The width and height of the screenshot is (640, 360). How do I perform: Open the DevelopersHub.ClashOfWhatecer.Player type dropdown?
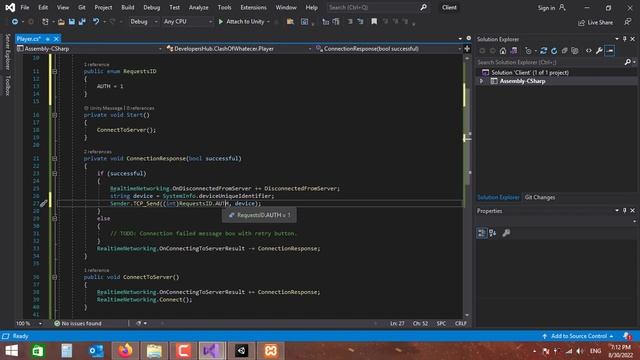click(x=239, y=49)
